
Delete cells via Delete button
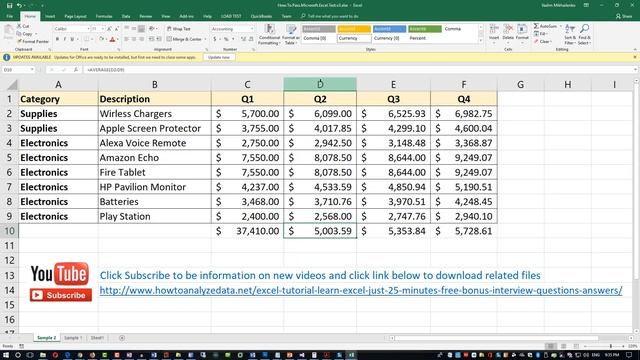click(x=508, y=33)
